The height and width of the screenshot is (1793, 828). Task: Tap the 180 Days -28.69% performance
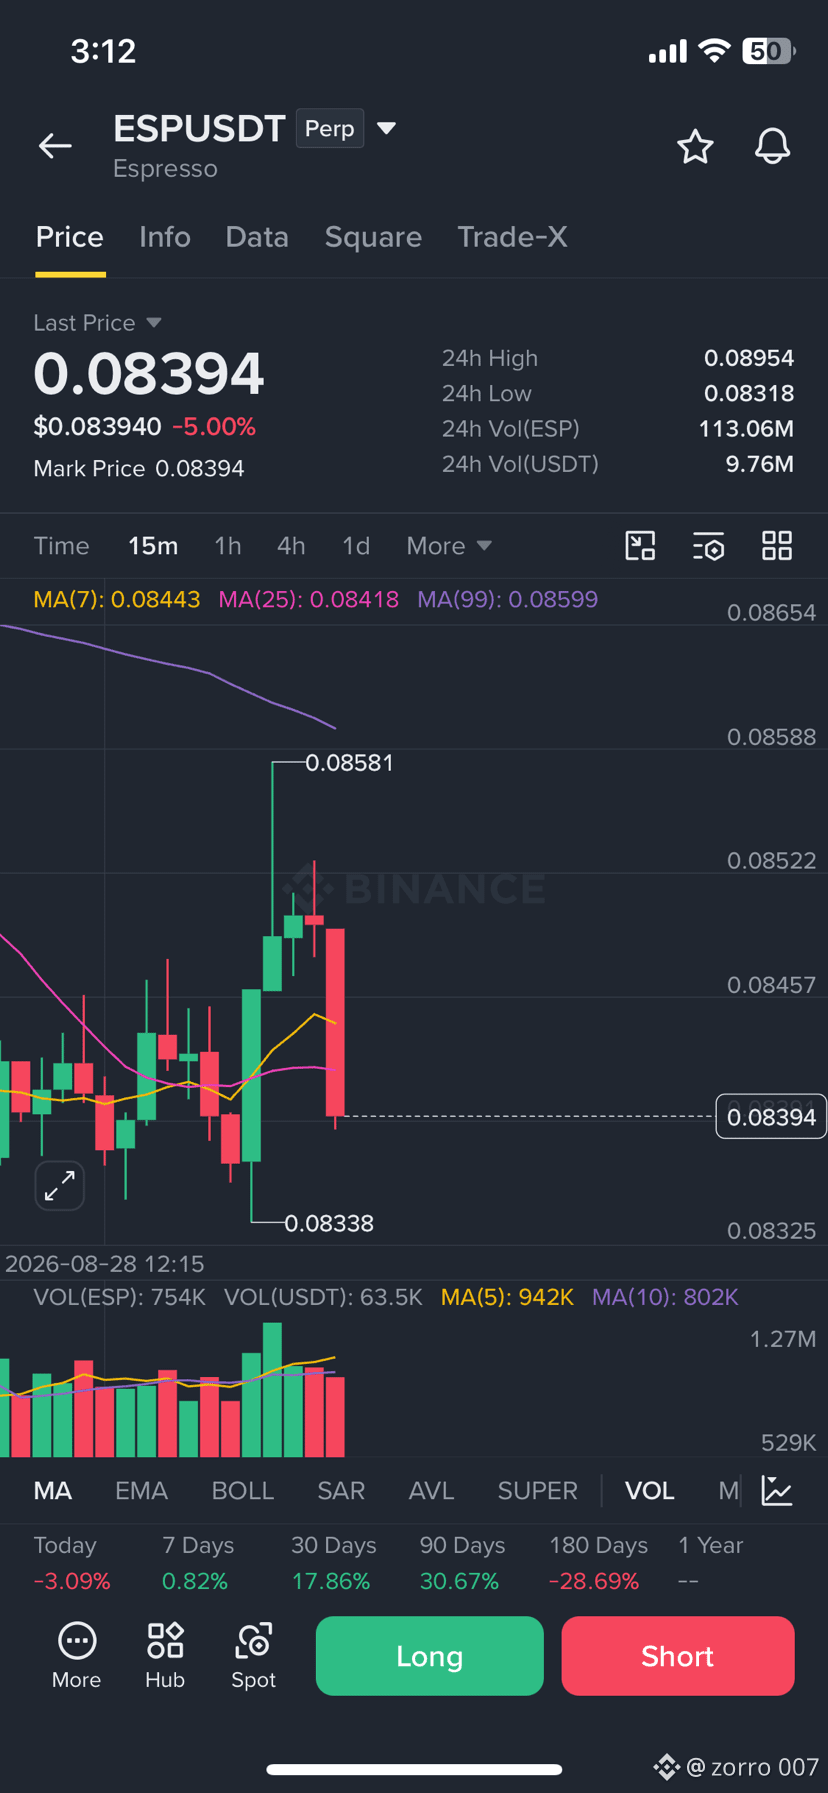click(598, 1564)
